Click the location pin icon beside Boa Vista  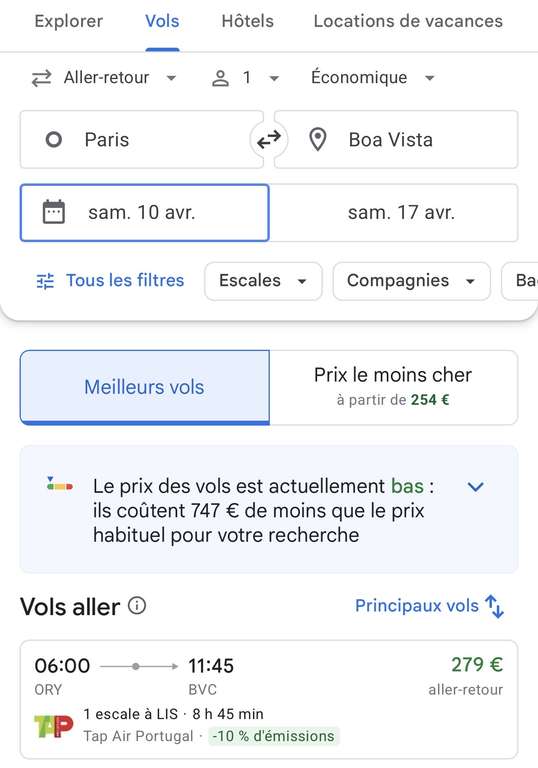tap(318, 140)
